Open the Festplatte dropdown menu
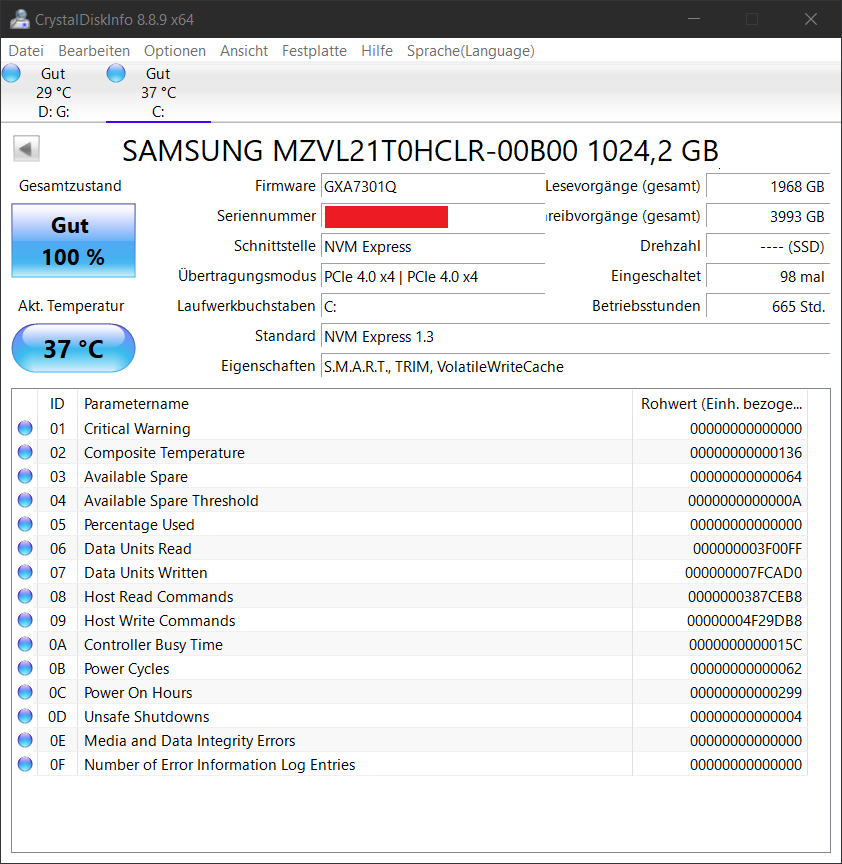The image size is (842, 864). click(x=314, y=50)
